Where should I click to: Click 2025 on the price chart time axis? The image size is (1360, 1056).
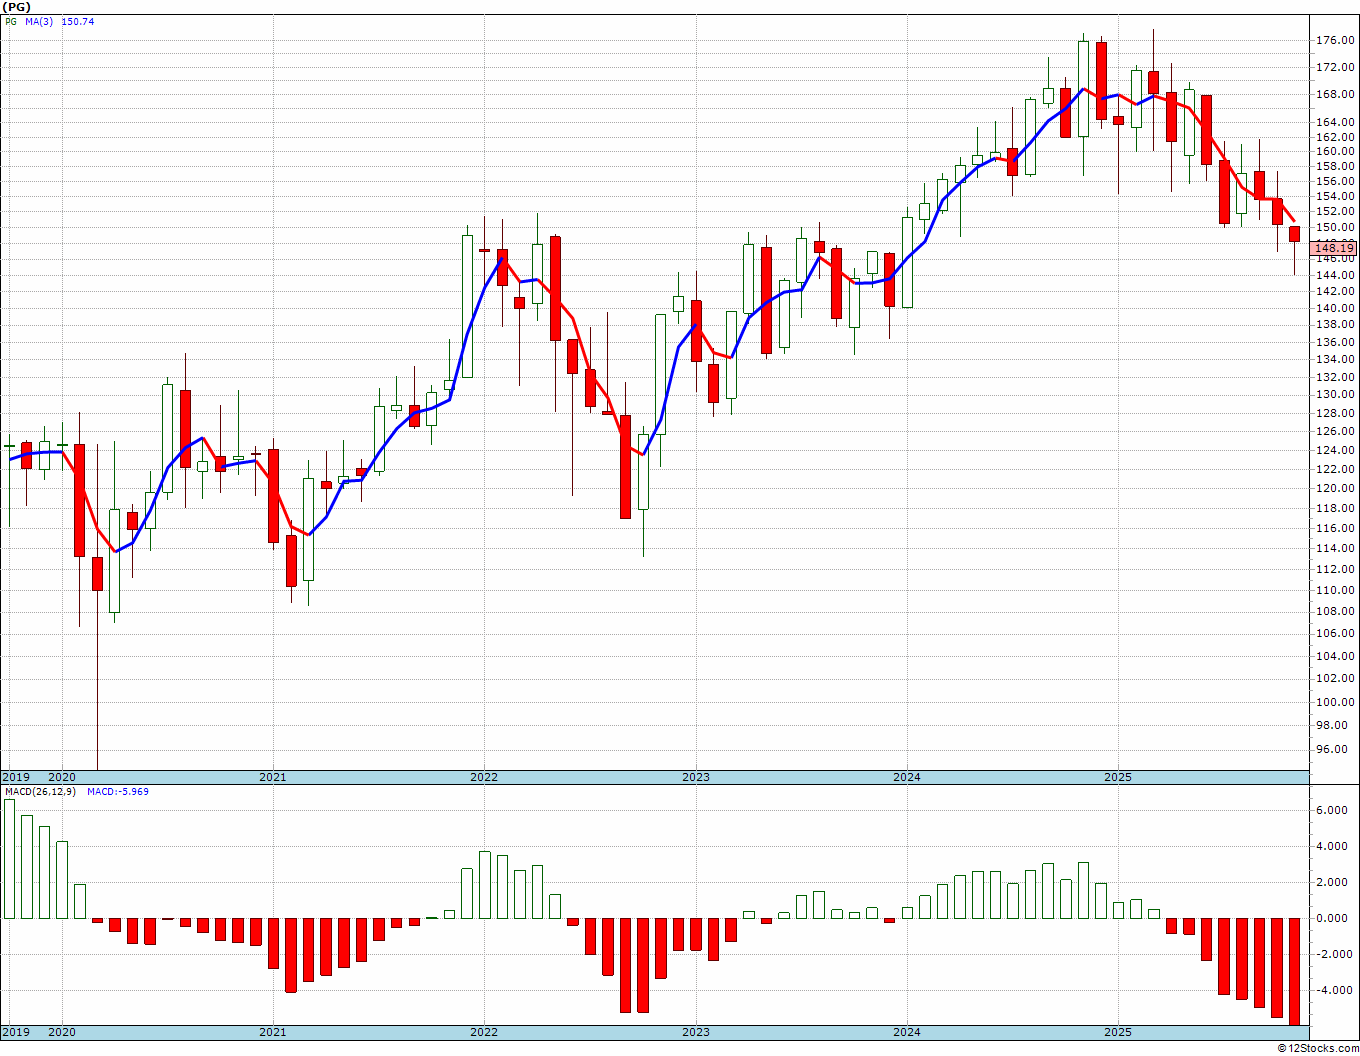(1118, 777)
